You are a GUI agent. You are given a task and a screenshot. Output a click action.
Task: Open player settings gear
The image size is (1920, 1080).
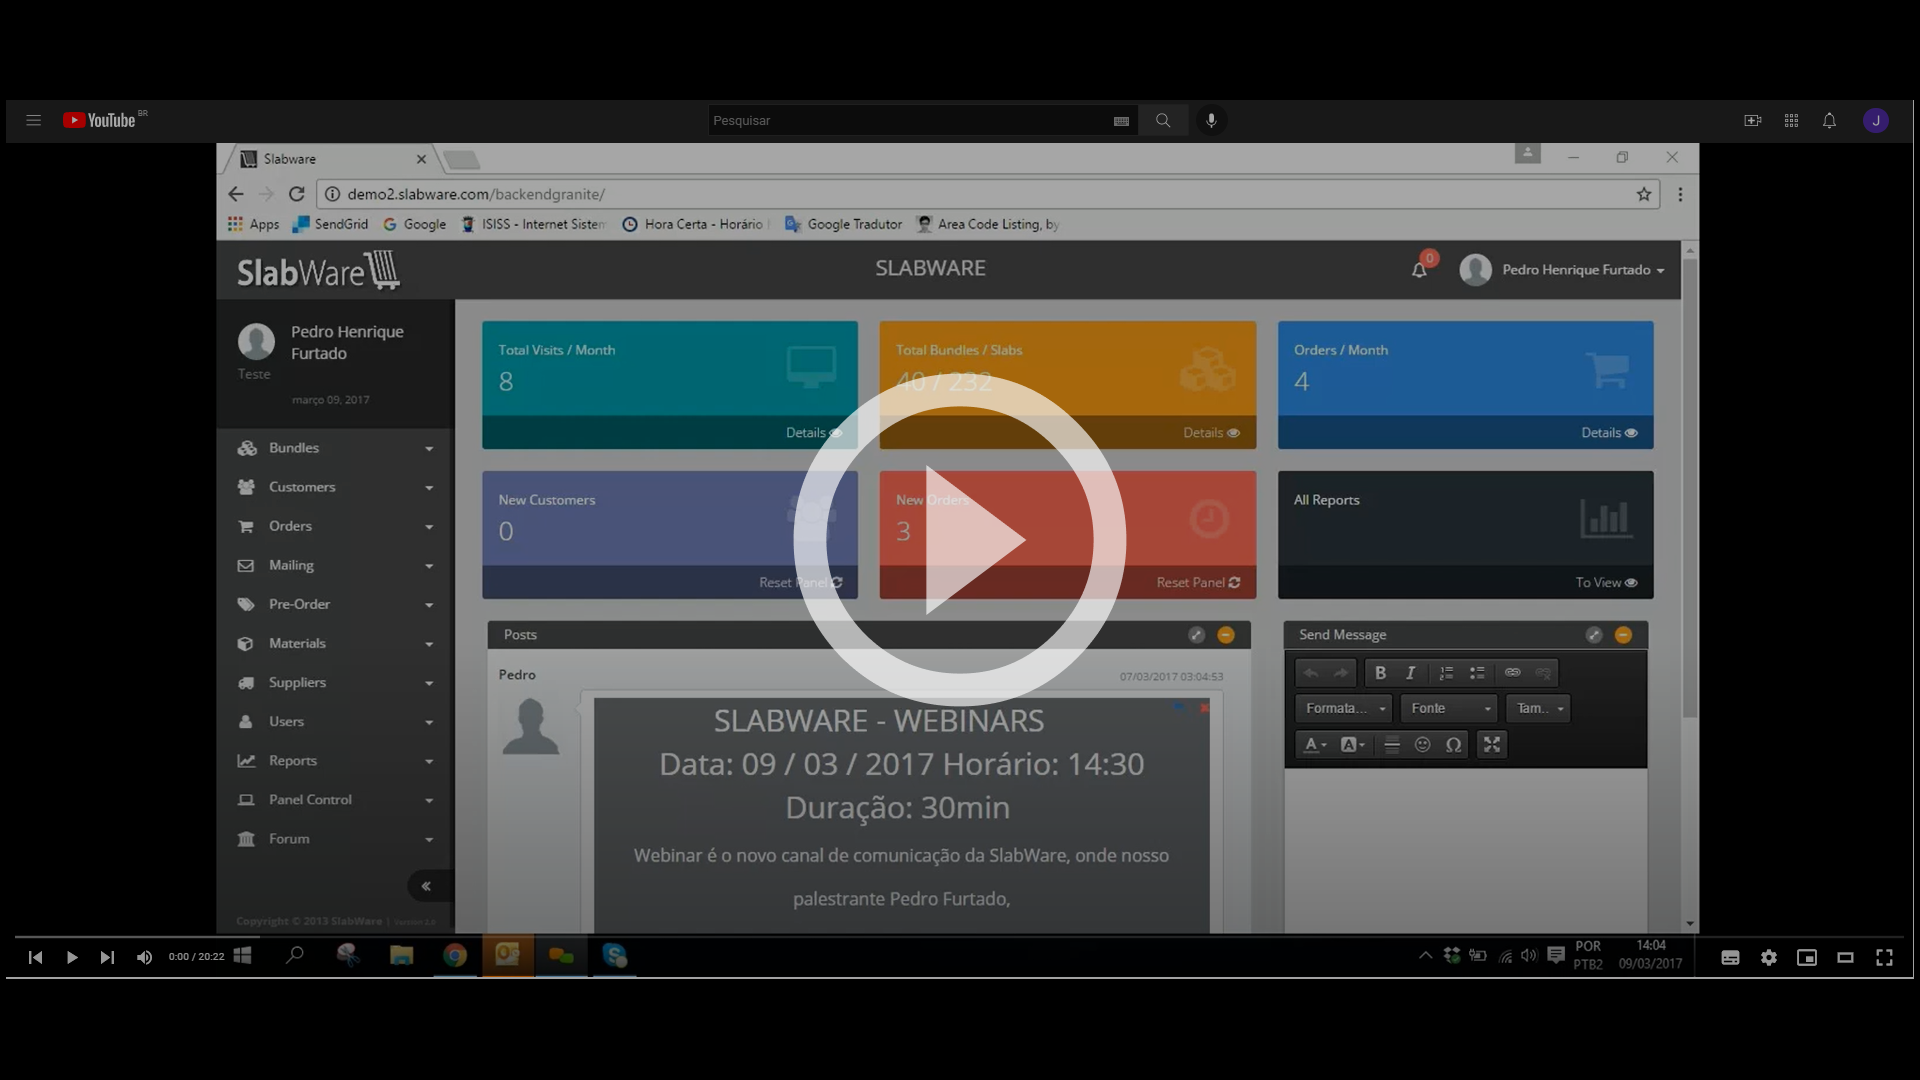(1769, 957)
